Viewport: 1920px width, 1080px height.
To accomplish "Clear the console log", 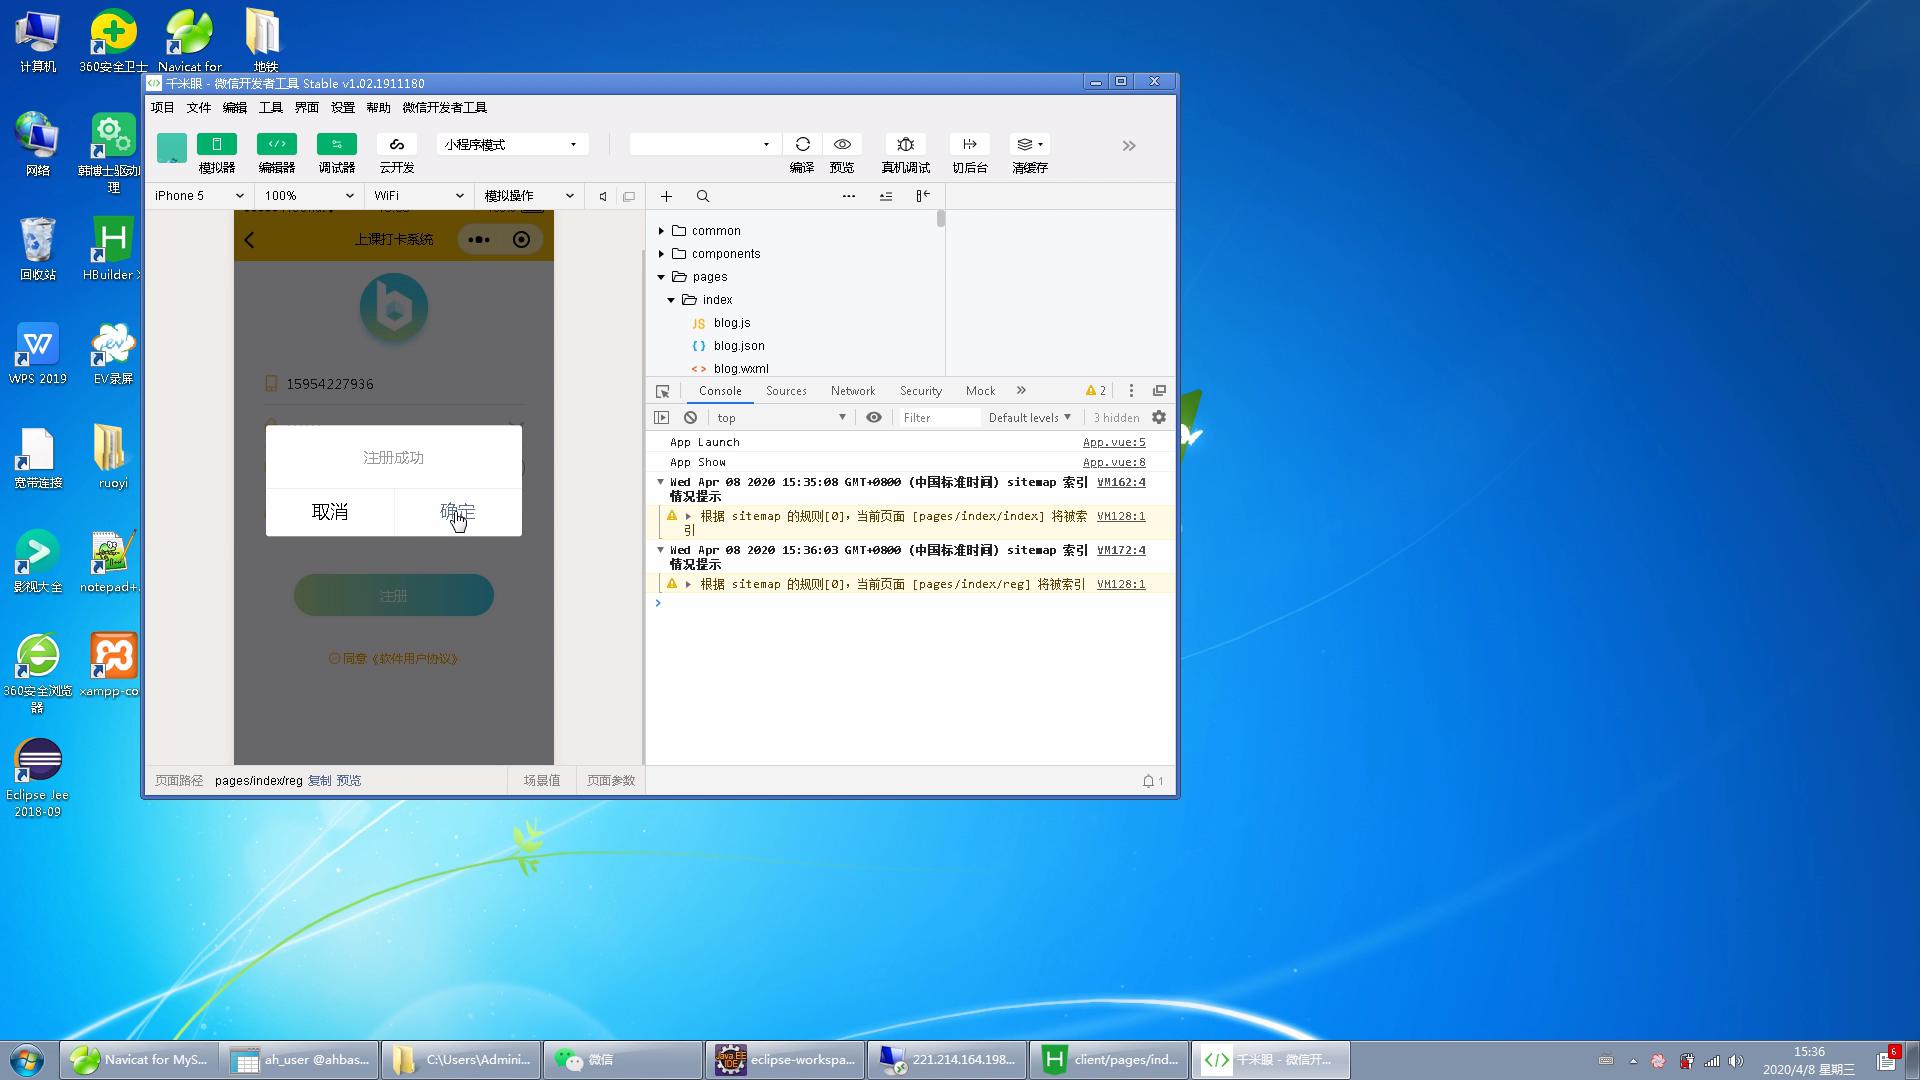I will 690,418.
